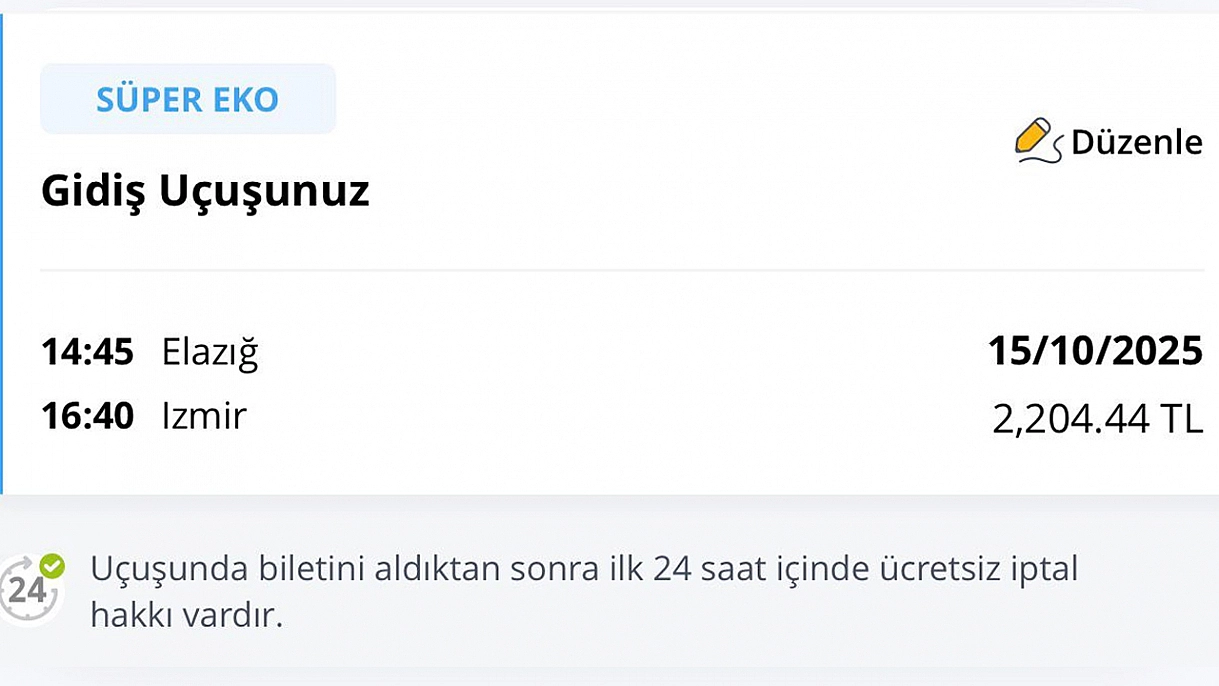1219x686 pixels.
Task: Select the Gidiş Uçuşunuz heading
Action: point(205,191)
